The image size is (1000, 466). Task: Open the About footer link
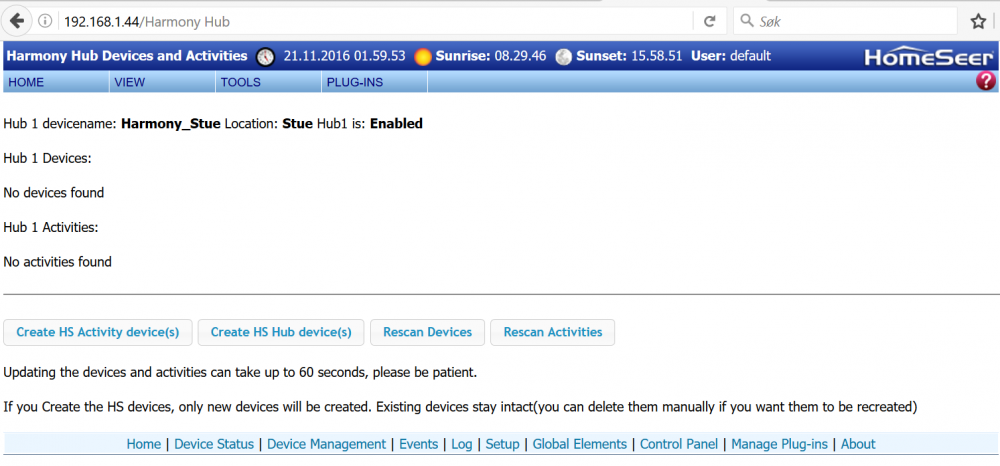click(x=858, y=444)
